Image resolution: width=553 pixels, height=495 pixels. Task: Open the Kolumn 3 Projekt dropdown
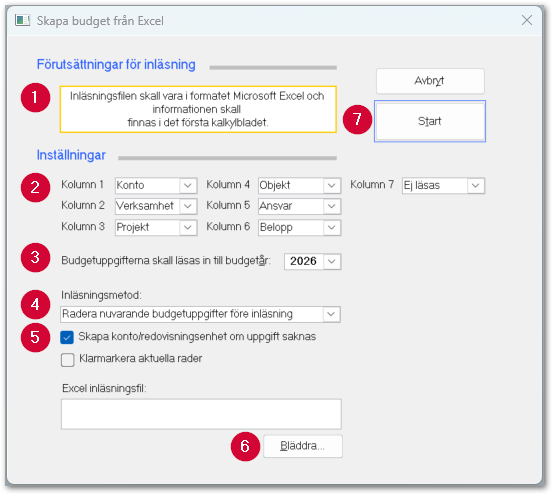coord(156,227)
